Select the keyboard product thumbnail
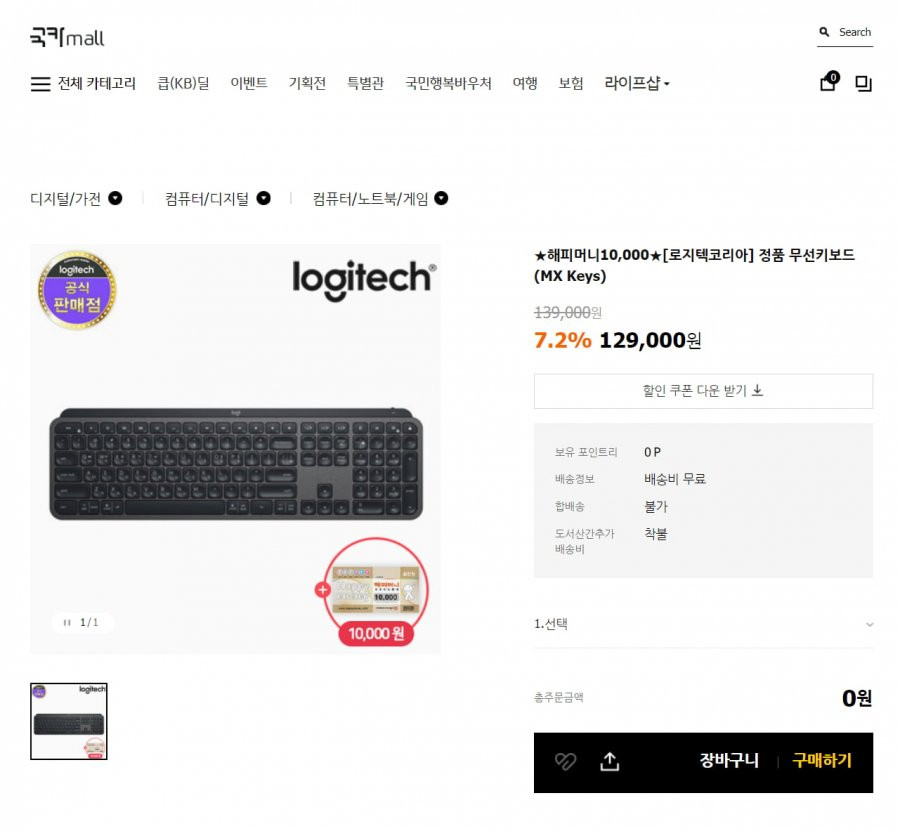Viewport: 900px width, 831px height. [69, 721]
